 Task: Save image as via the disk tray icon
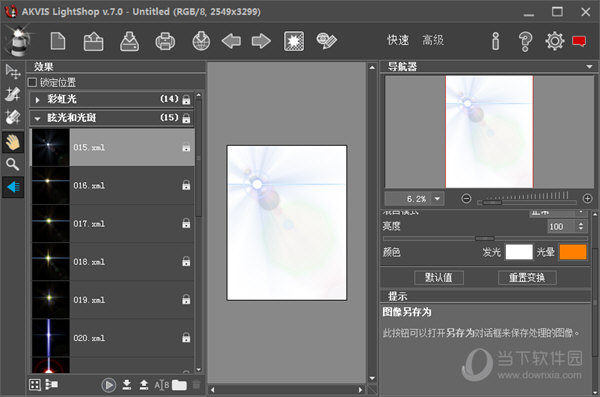click(x=129, y=41)
